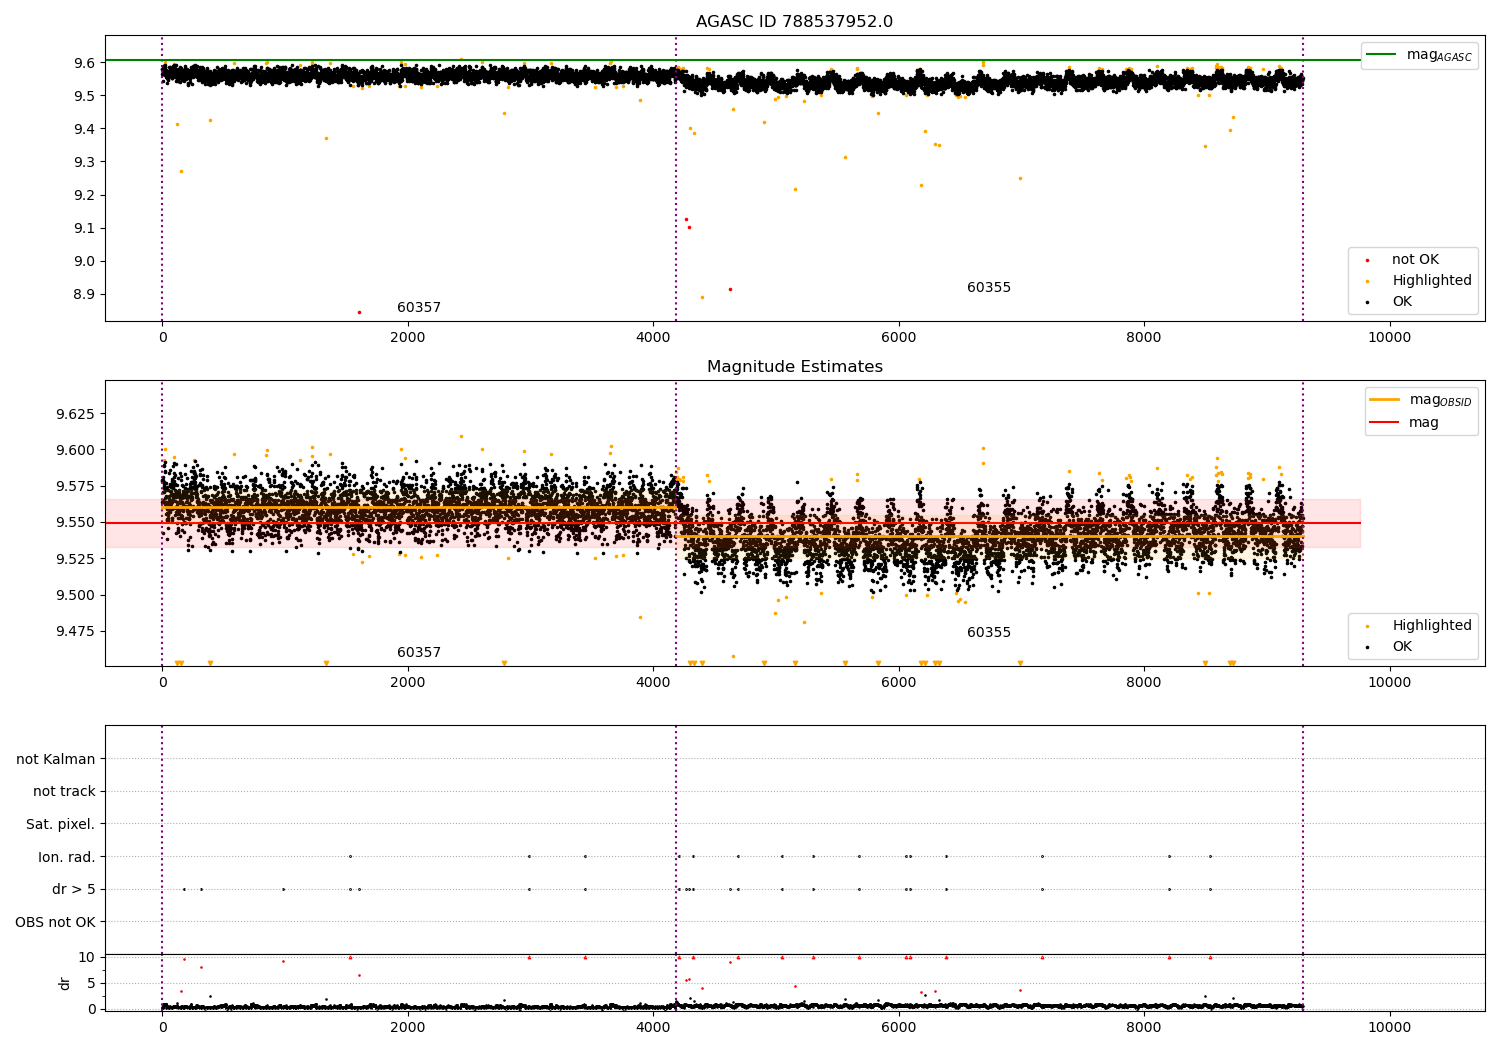
Task: Click the mag AGASC legend entry
Action: pos(1419,55)
